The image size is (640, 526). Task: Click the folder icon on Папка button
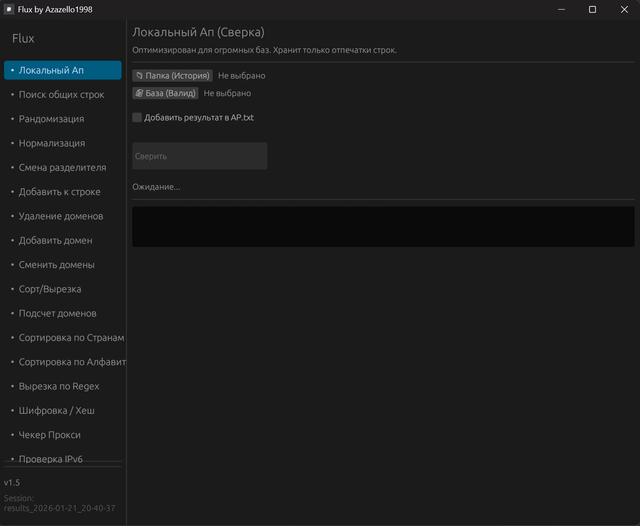click(x=140, y=75)
